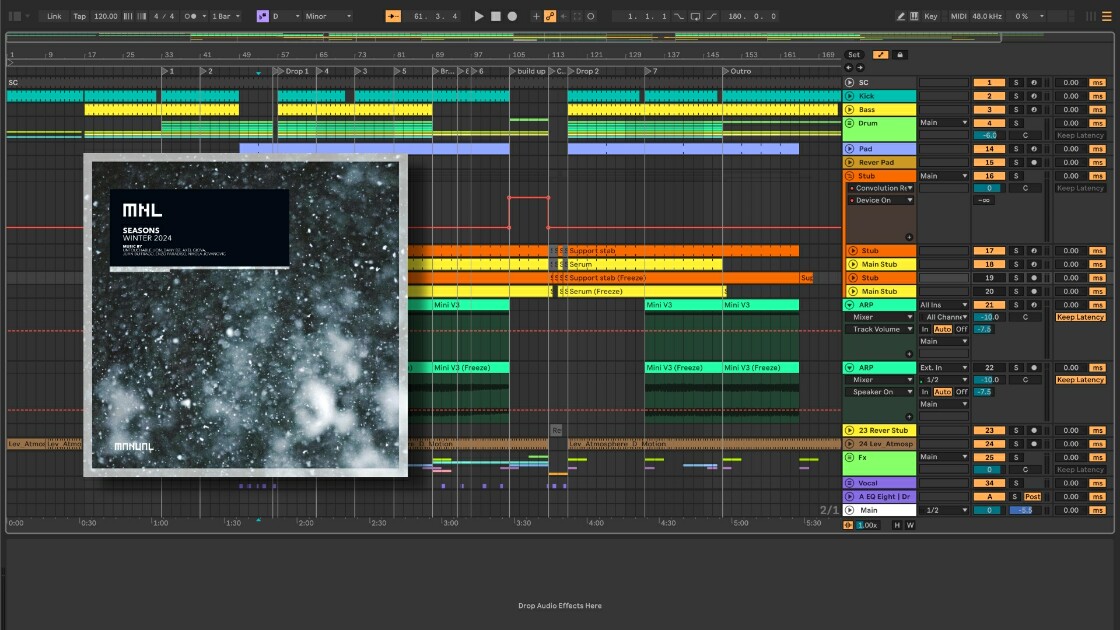
Task: Open the root note D dropdown
Action: point(285,16)
